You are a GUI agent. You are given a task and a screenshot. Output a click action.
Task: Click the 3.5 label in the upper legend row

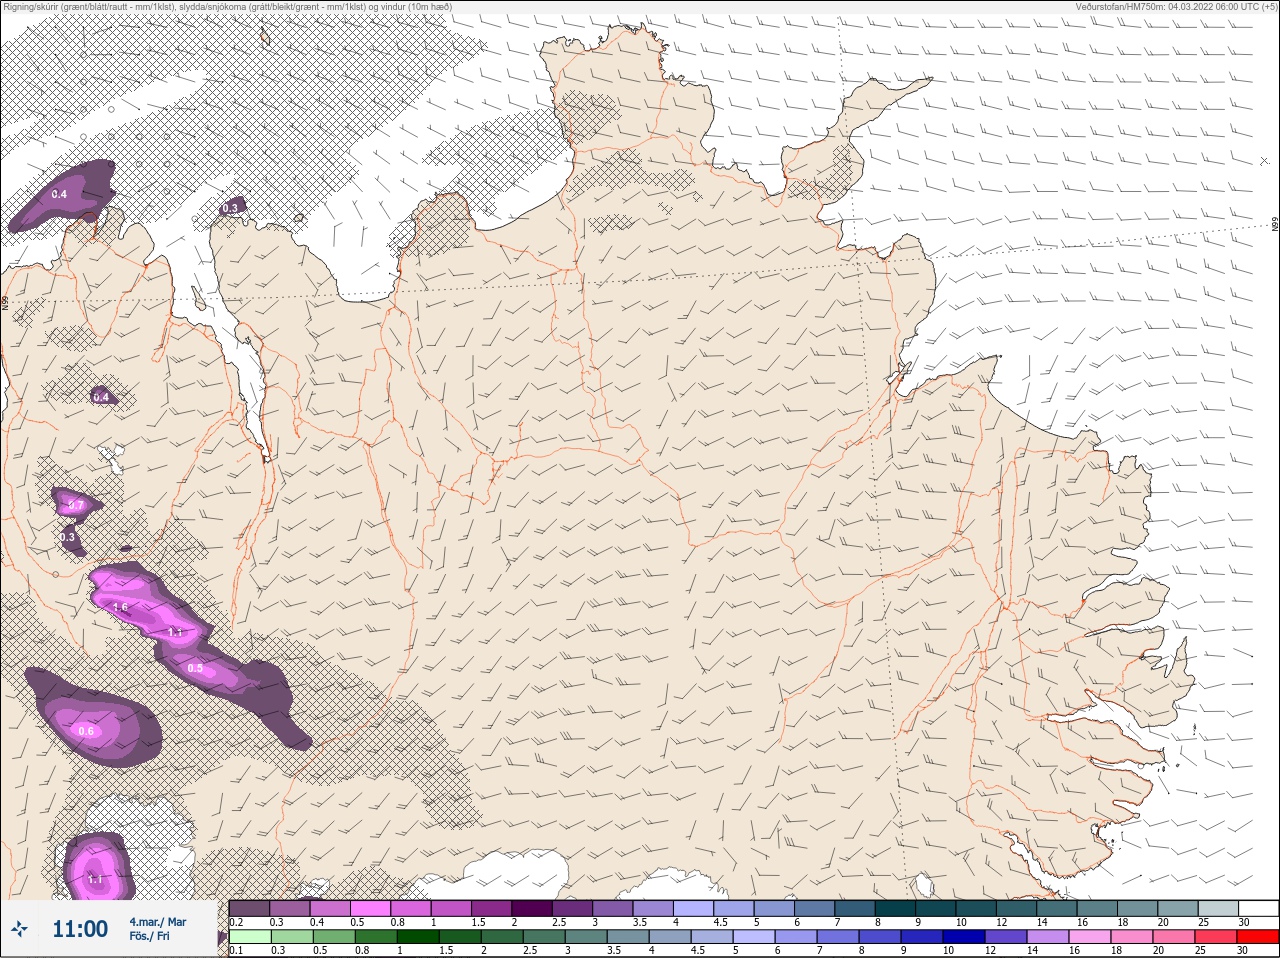click(640, 922)
